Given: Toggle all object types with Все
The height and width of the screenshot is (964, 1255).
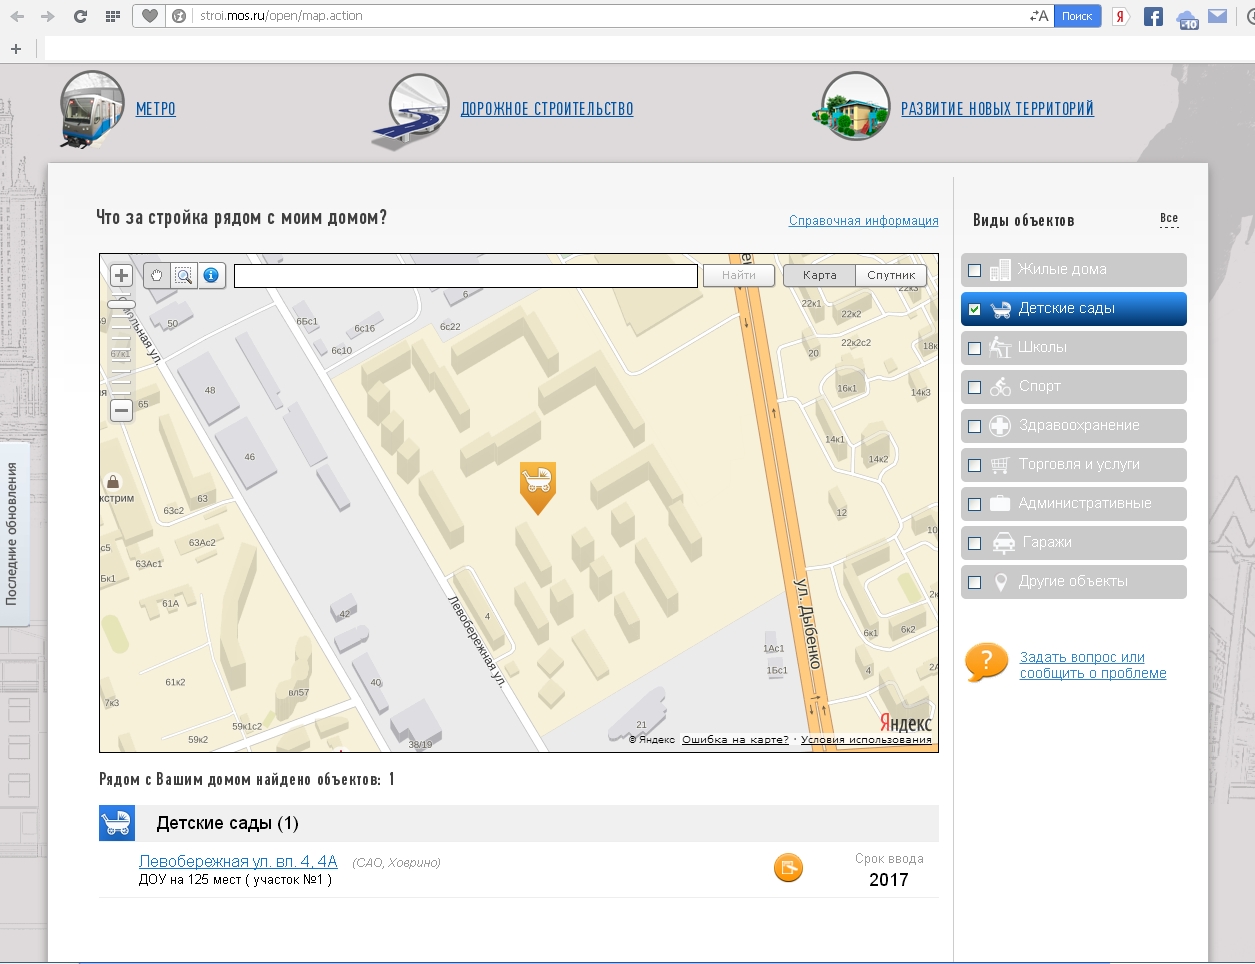Looking at the screenshot, I should [1168, 219].
